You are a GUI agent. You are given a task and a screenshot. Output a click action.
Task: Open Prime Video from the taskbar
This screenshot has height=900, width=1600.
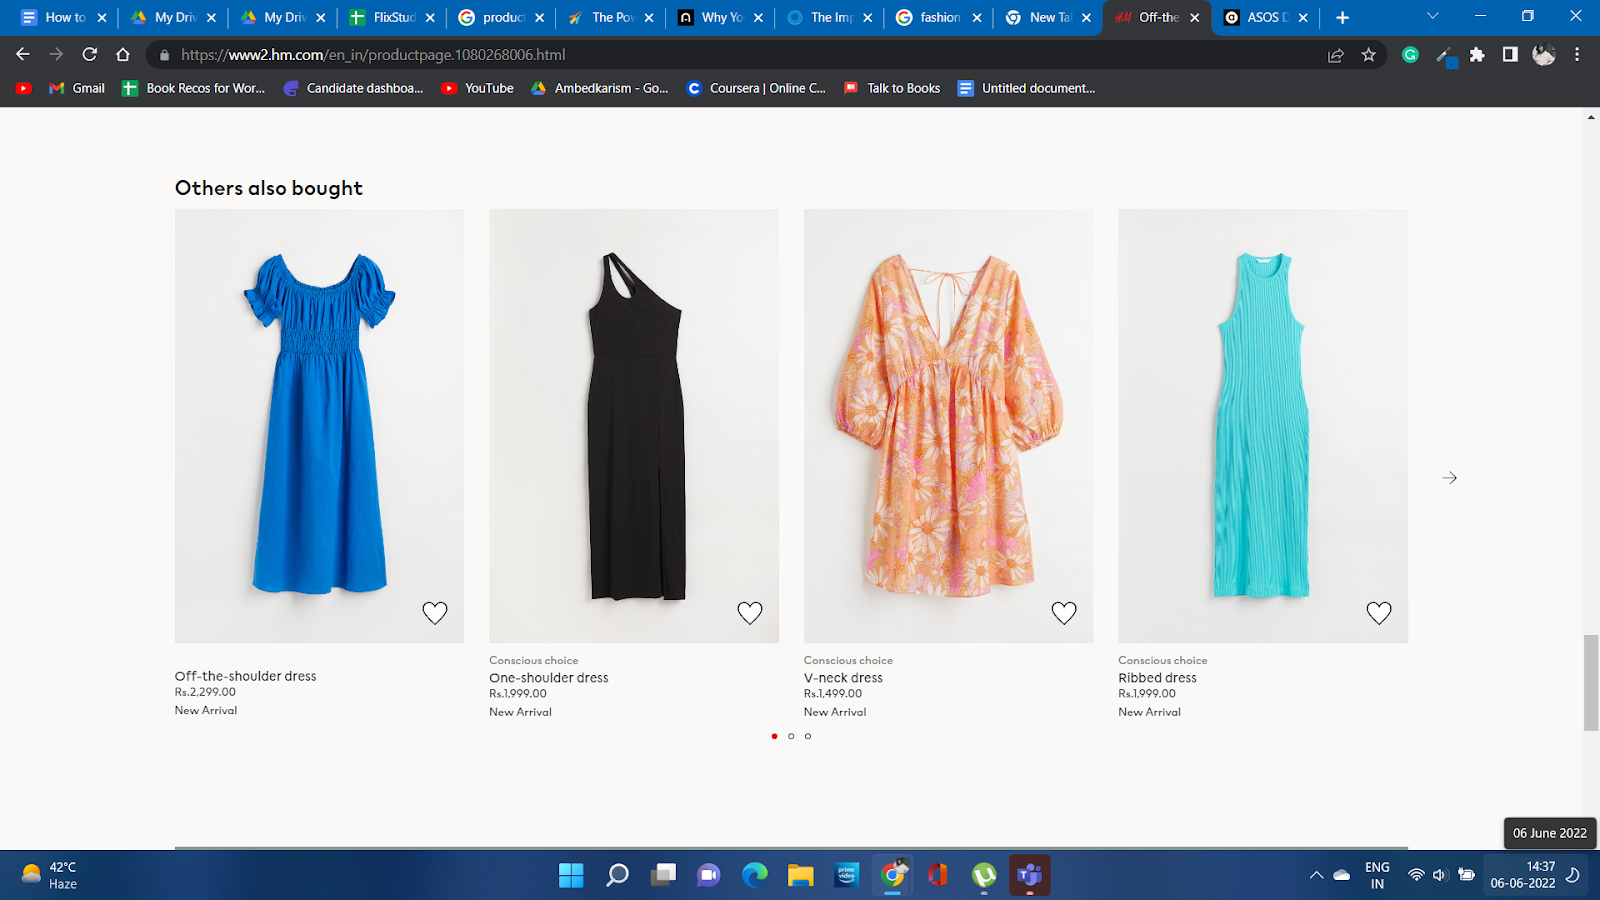(x=847, y=875)
